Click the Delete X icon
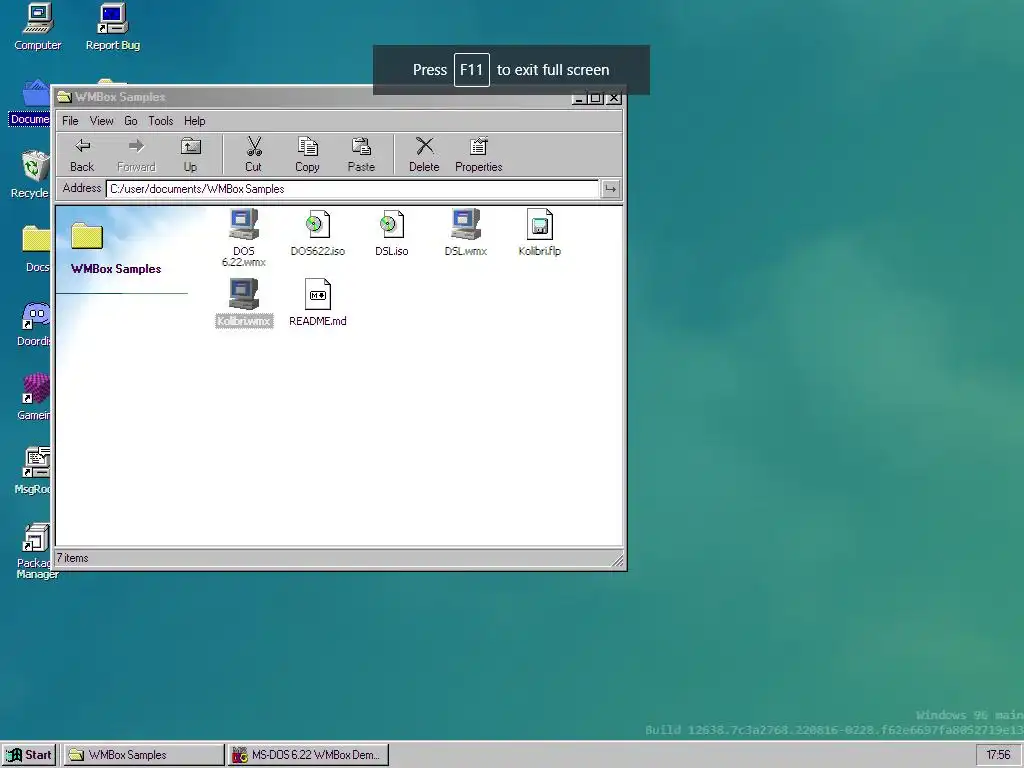Screen dimensions: 1024x768 click(x=424, y=146)
